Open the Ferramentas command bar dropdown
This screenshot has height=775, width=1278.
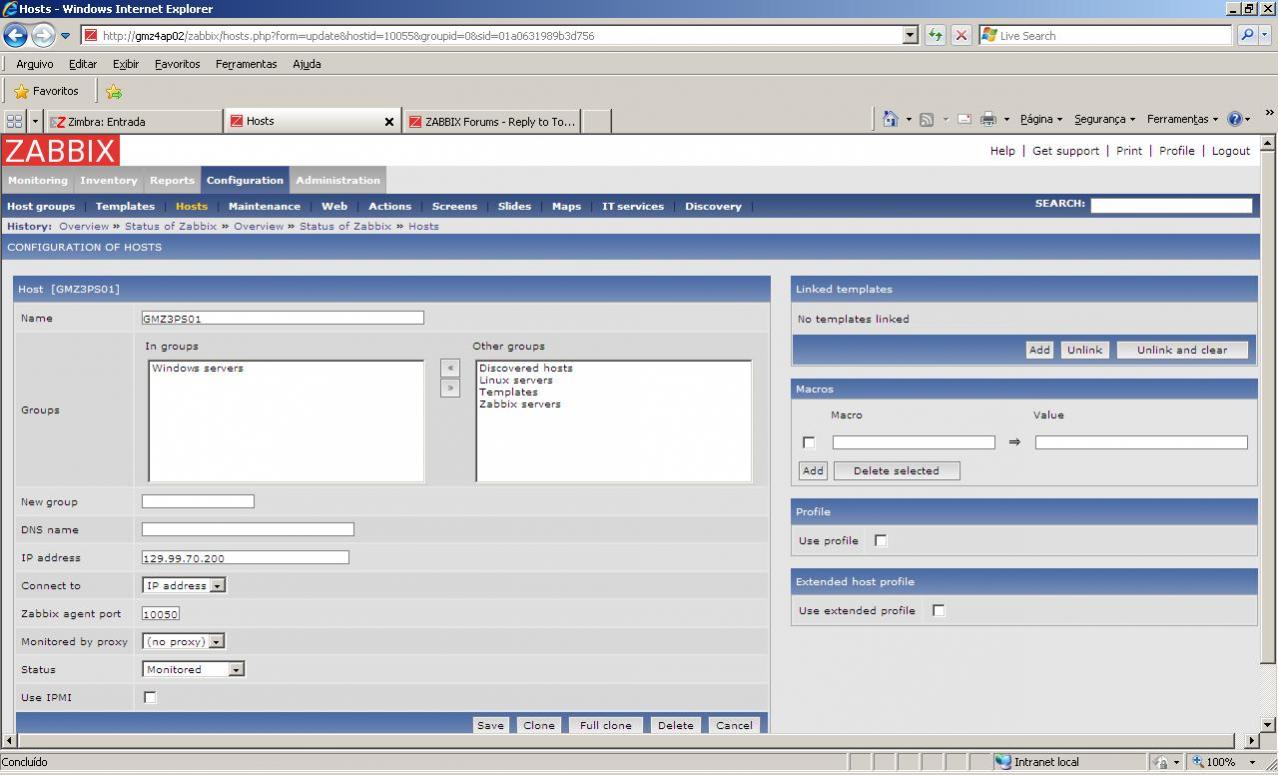[1182, 119]
